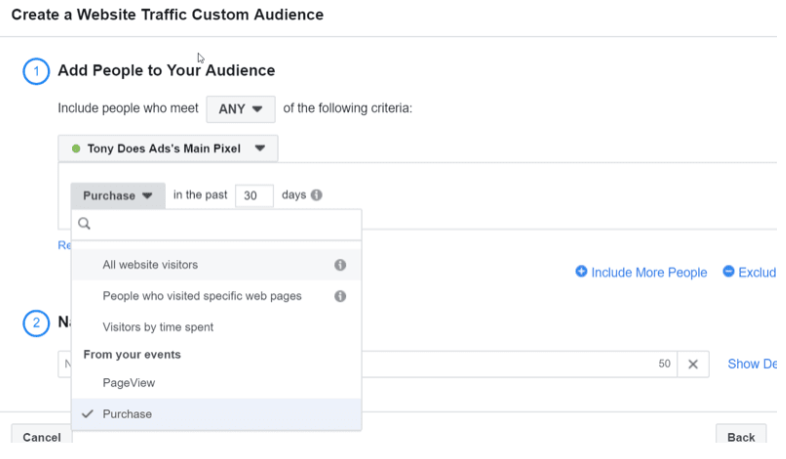Screen dimensions: 786x459
Task: Click the Show Description link
Action: click(752, 364)
